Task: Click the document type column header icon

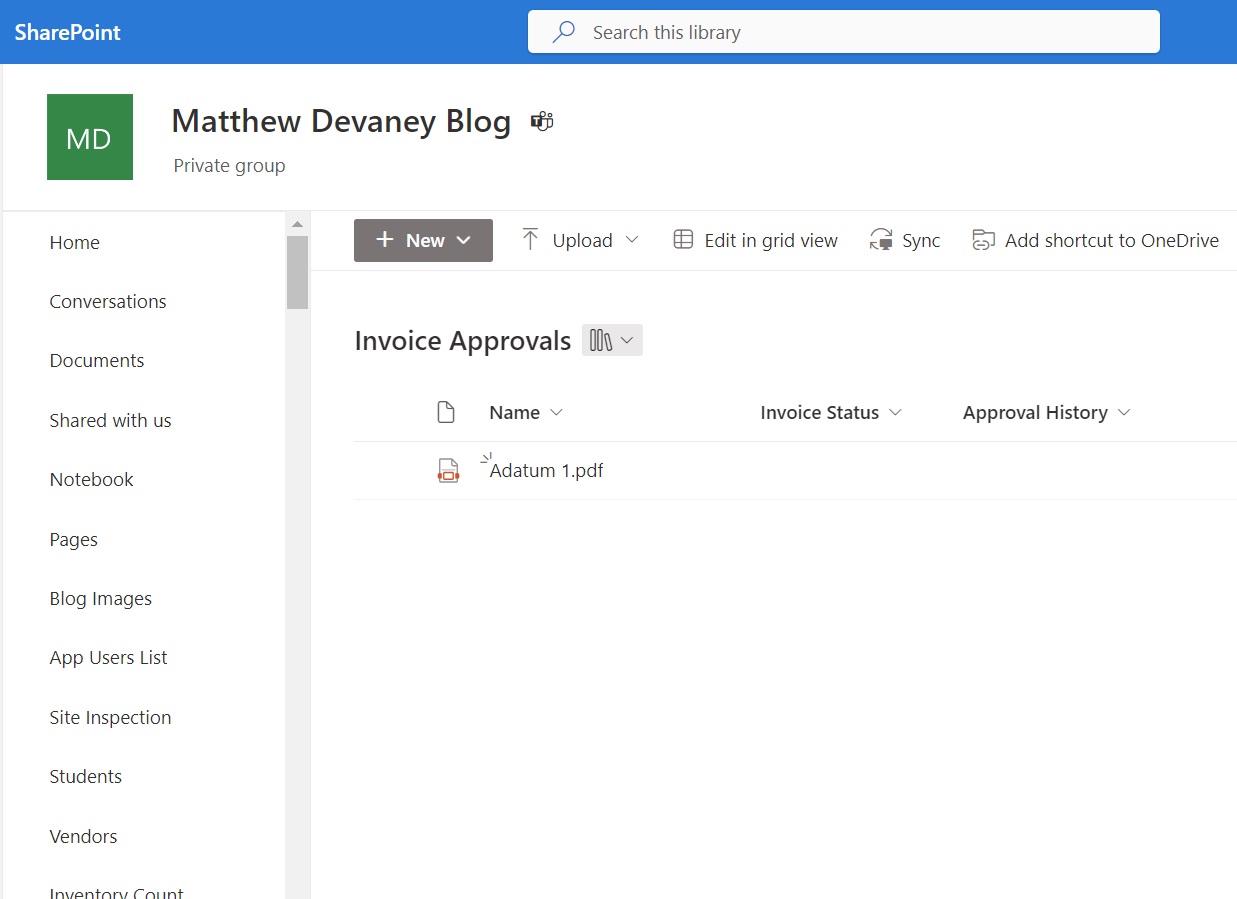Action: tap(446, 411)
